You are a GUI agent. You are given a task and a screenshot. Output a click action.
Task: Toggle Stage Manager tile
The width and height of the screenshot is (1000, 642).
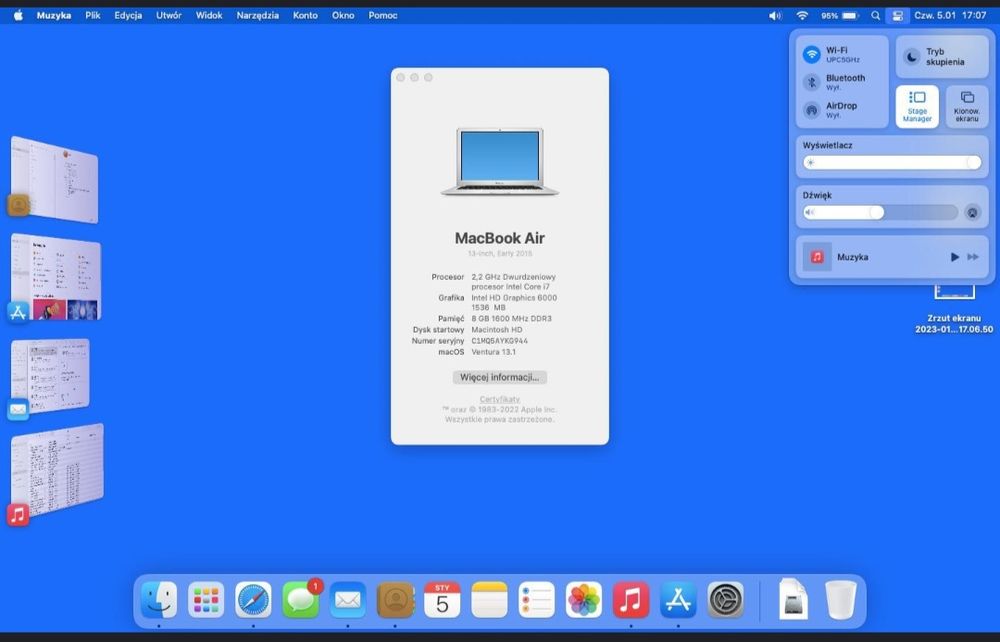917,106
